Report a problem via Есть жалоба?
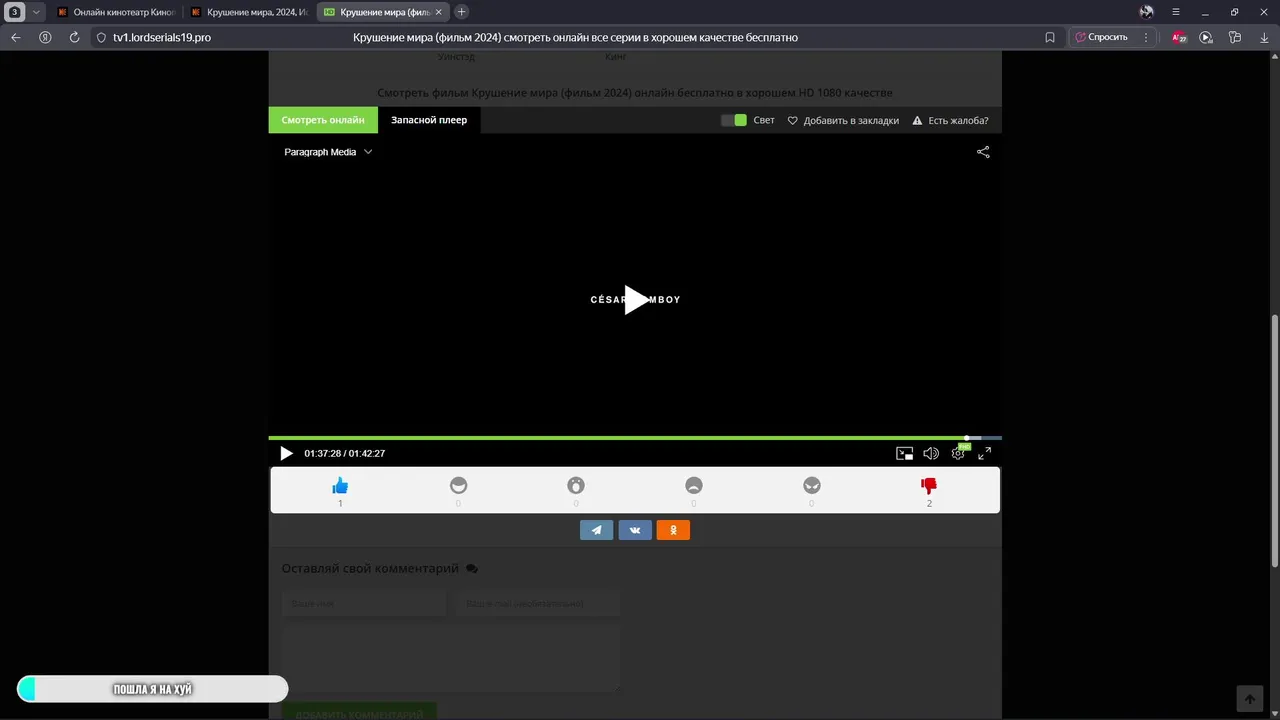Image resolution: width=1280 pixels, height=720 pixels. click(950, 120)
